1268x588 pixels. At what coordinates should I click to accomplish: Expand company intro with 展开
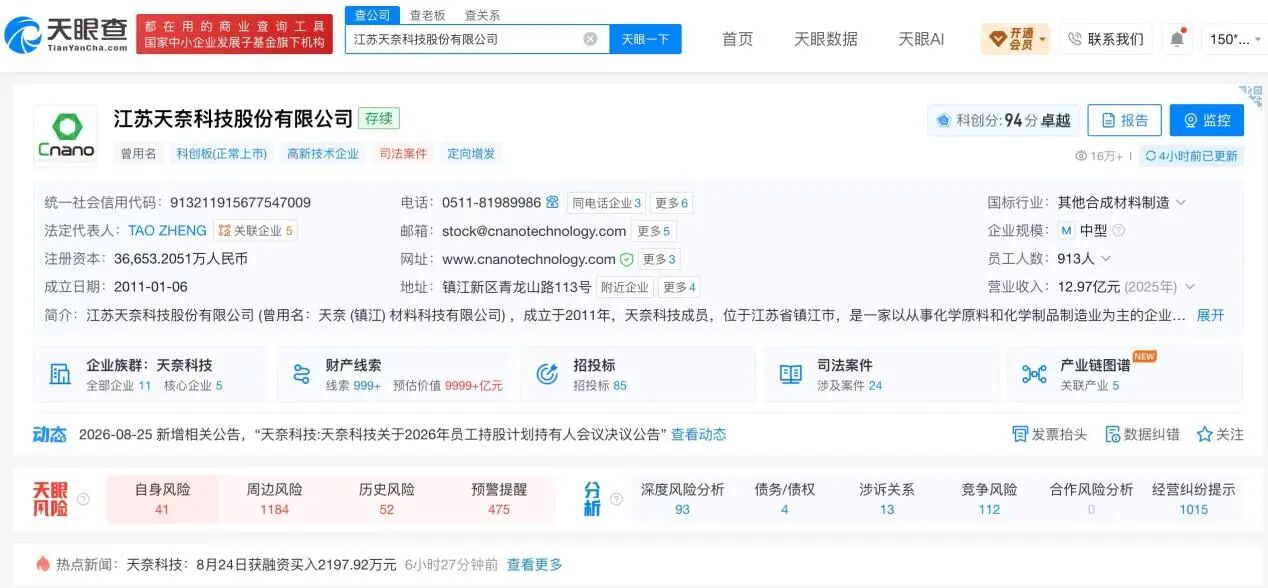1210,315
